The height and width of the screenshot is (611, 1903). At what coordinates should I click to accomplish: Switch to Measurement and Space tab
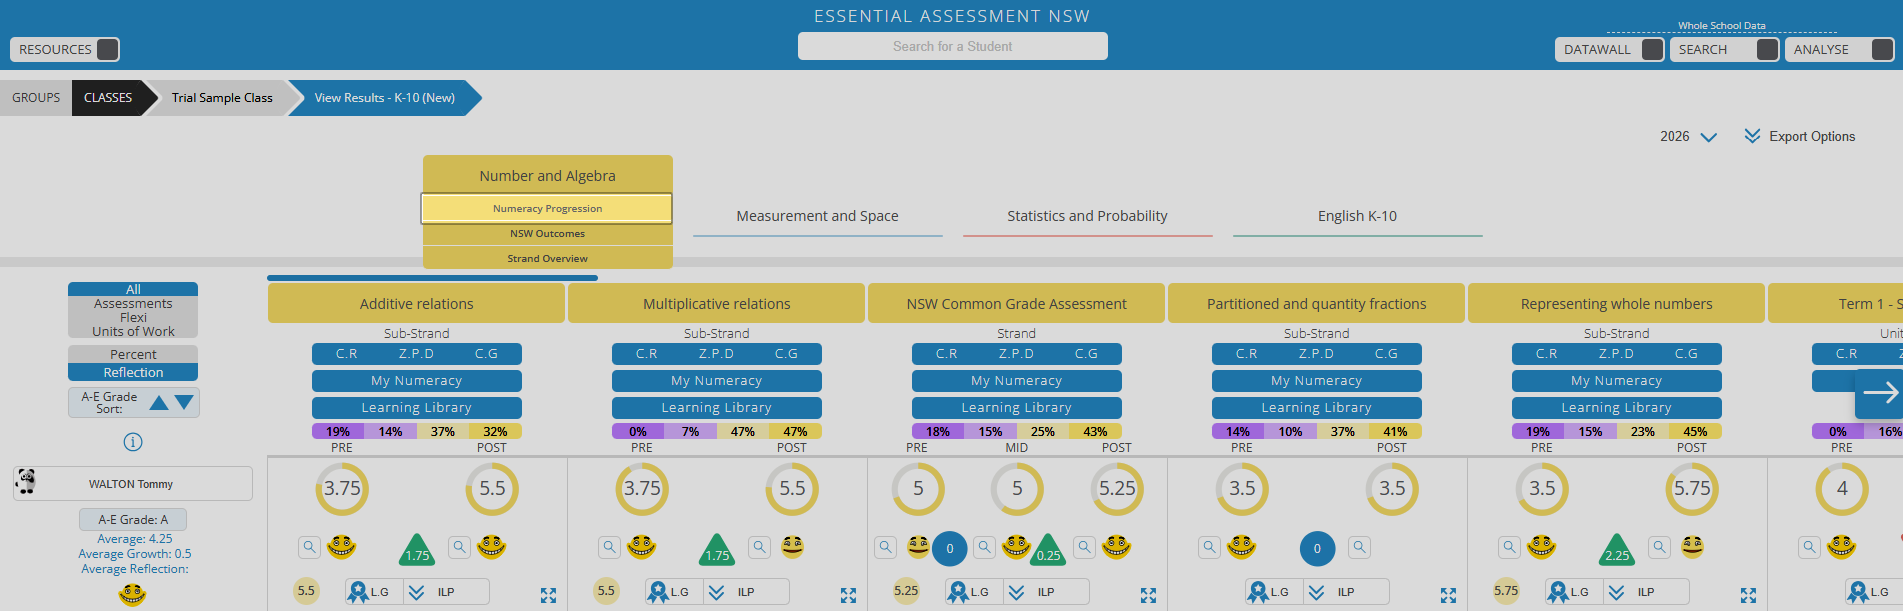pyautogui.click(x=818, y=216)
